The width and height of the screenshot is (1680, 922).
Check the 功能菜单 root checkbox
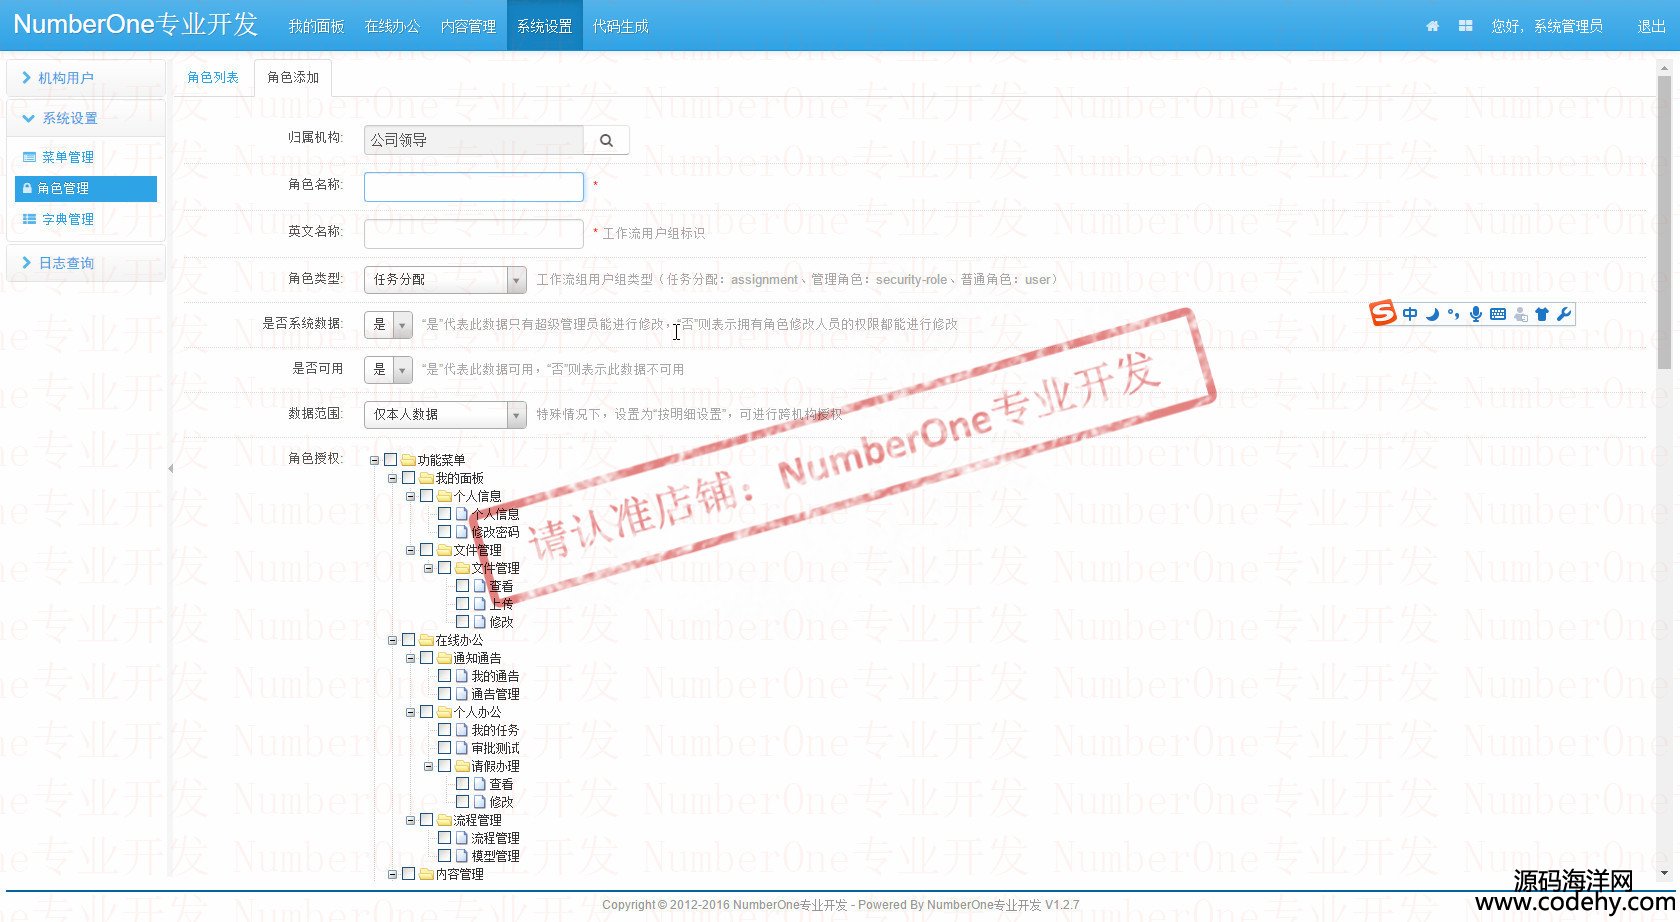[391, 460]
